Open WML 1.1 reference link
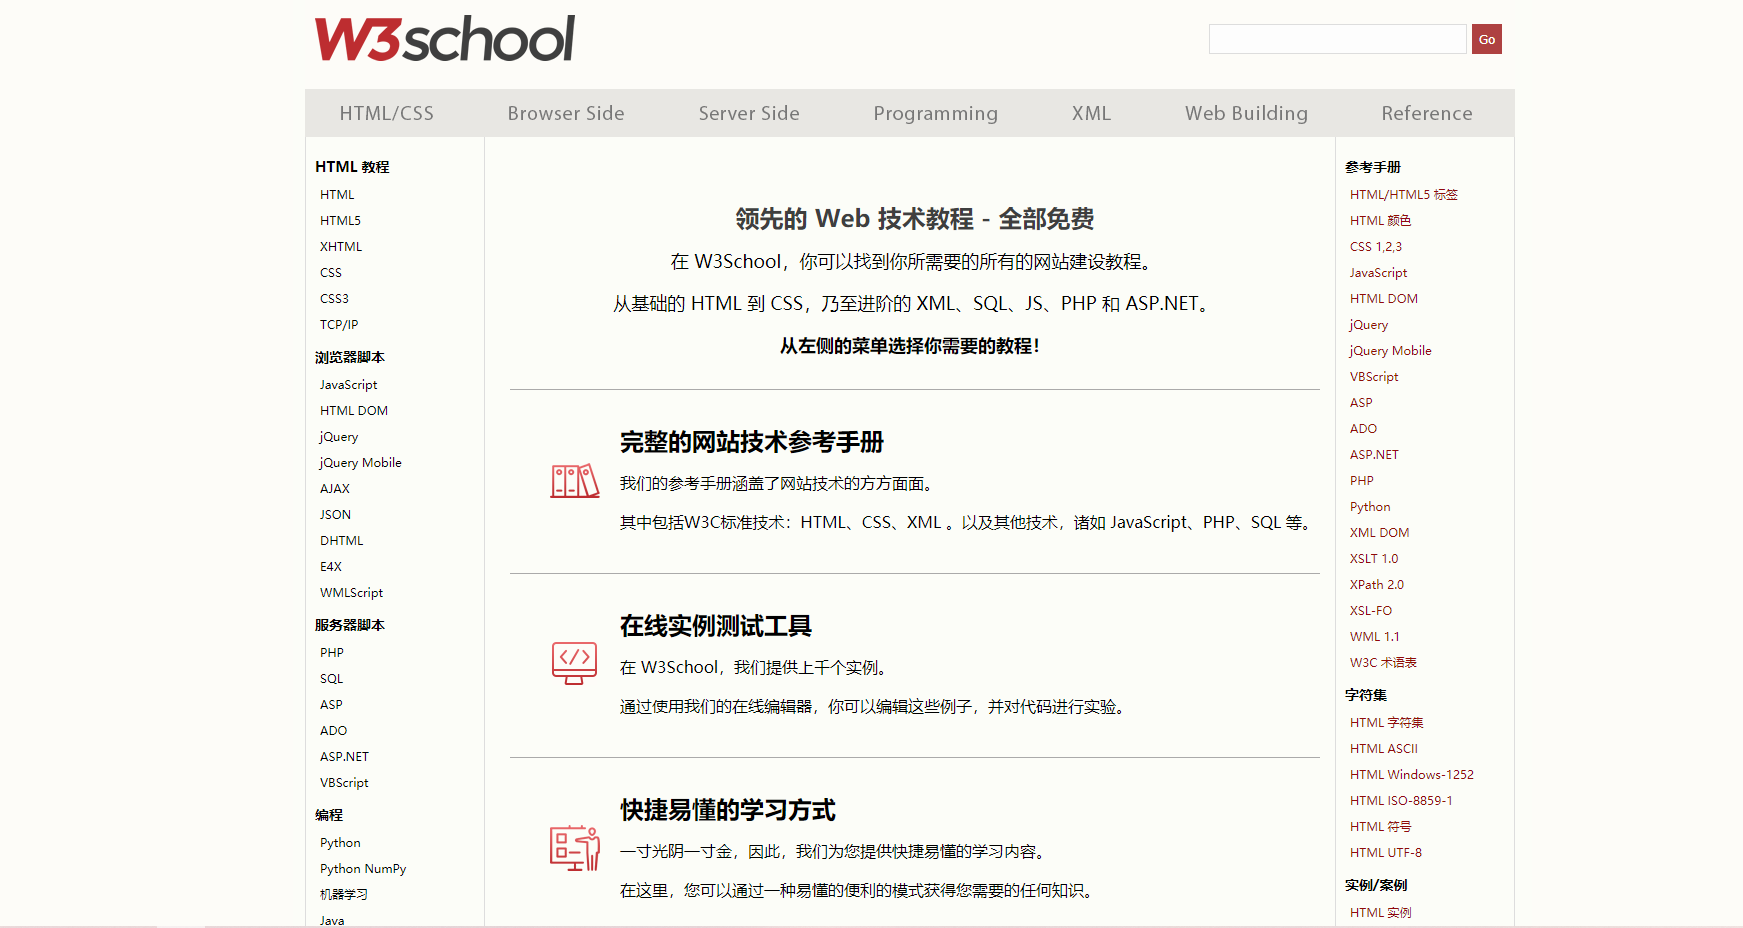1743x928 pixels. (x=1375, y=636)
